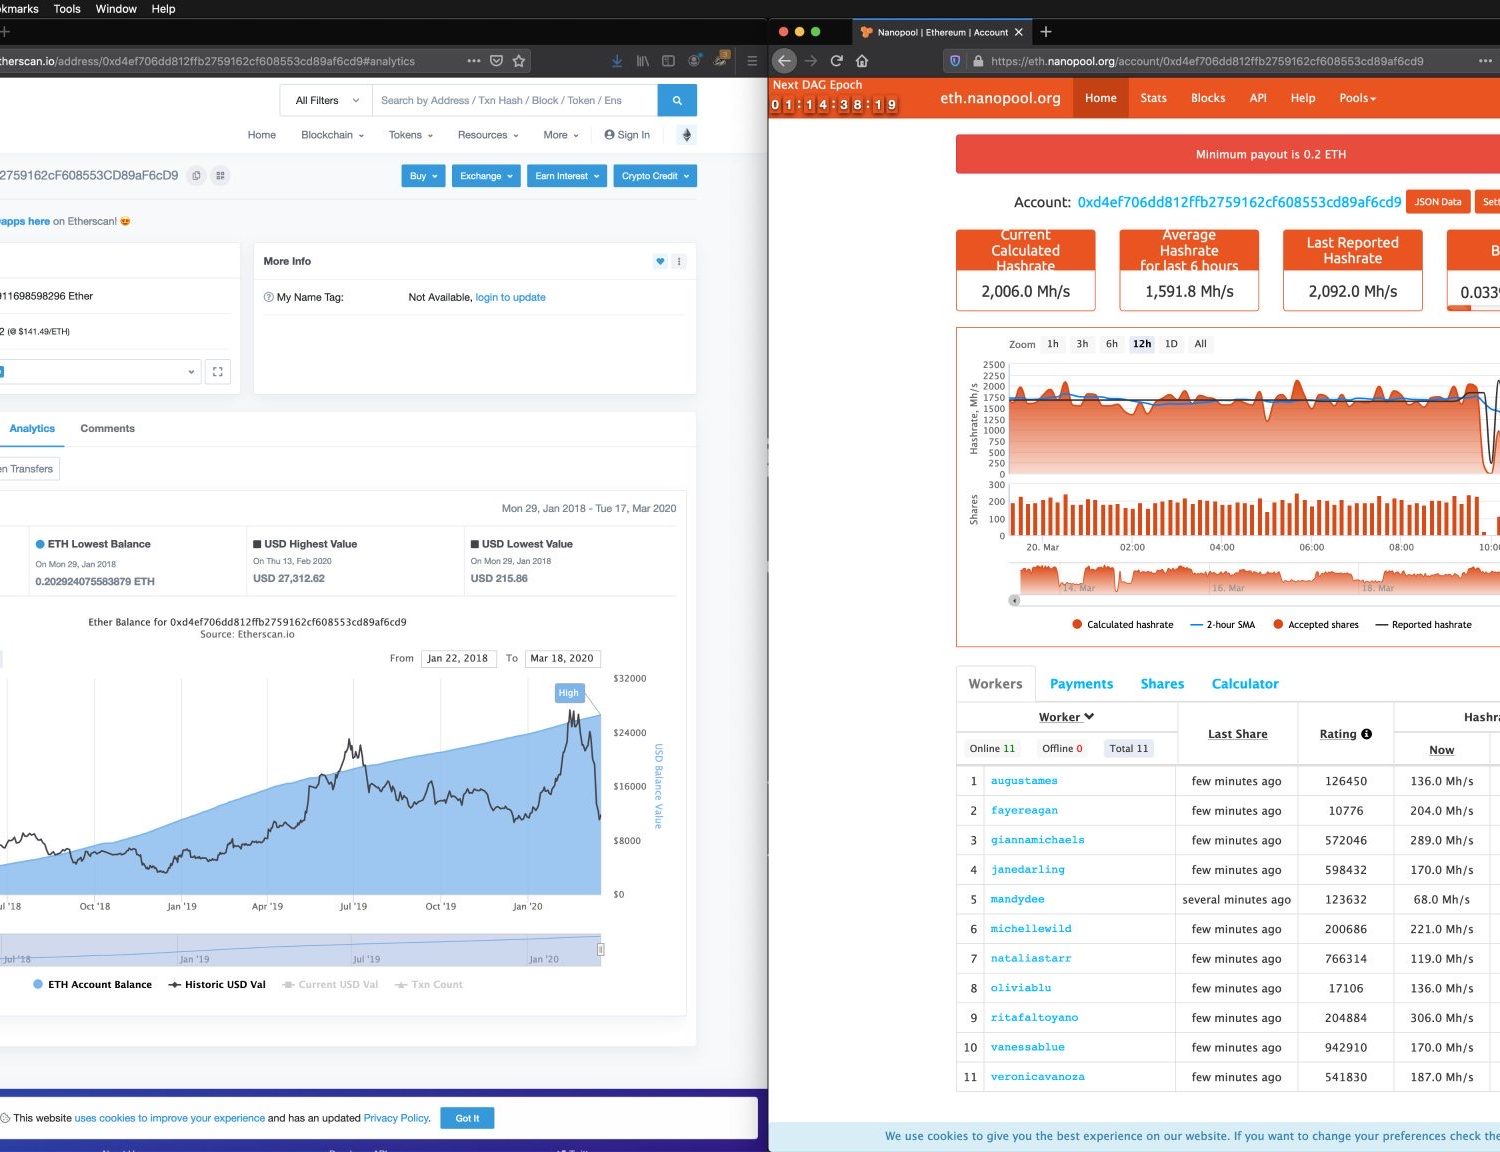Toggle Txn Count chart legend
The image size is (1500, 1152).
click(429, 985)
